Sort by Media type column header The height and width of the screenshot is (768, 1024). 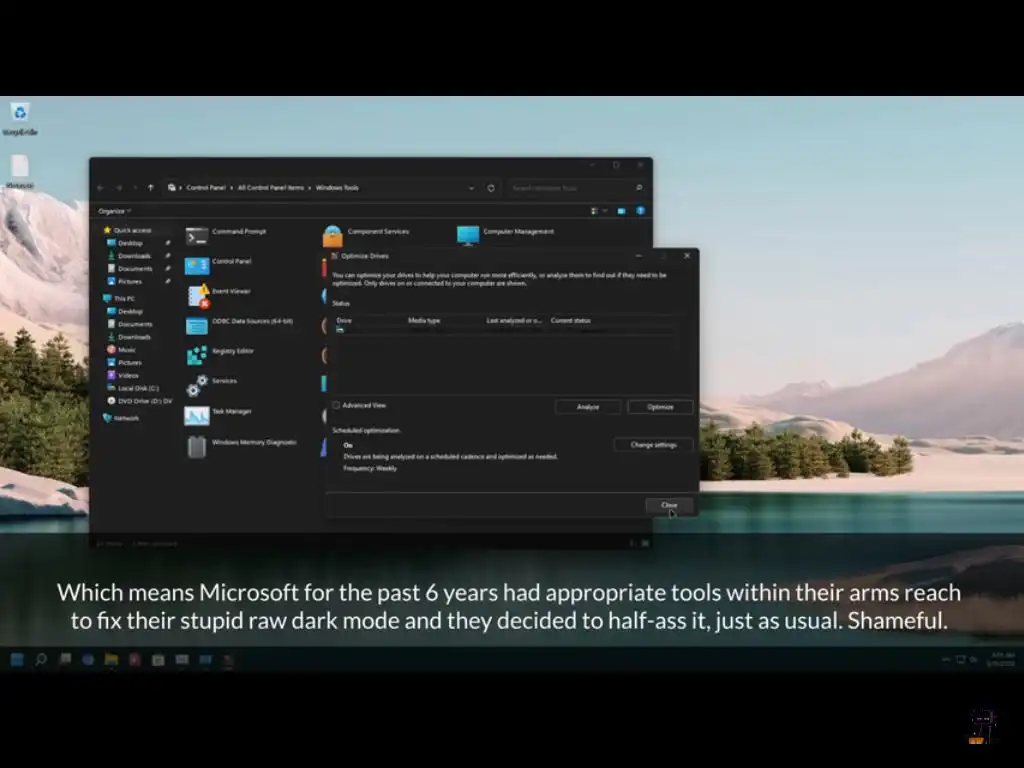pyautogui.click(x=424, y=321)
